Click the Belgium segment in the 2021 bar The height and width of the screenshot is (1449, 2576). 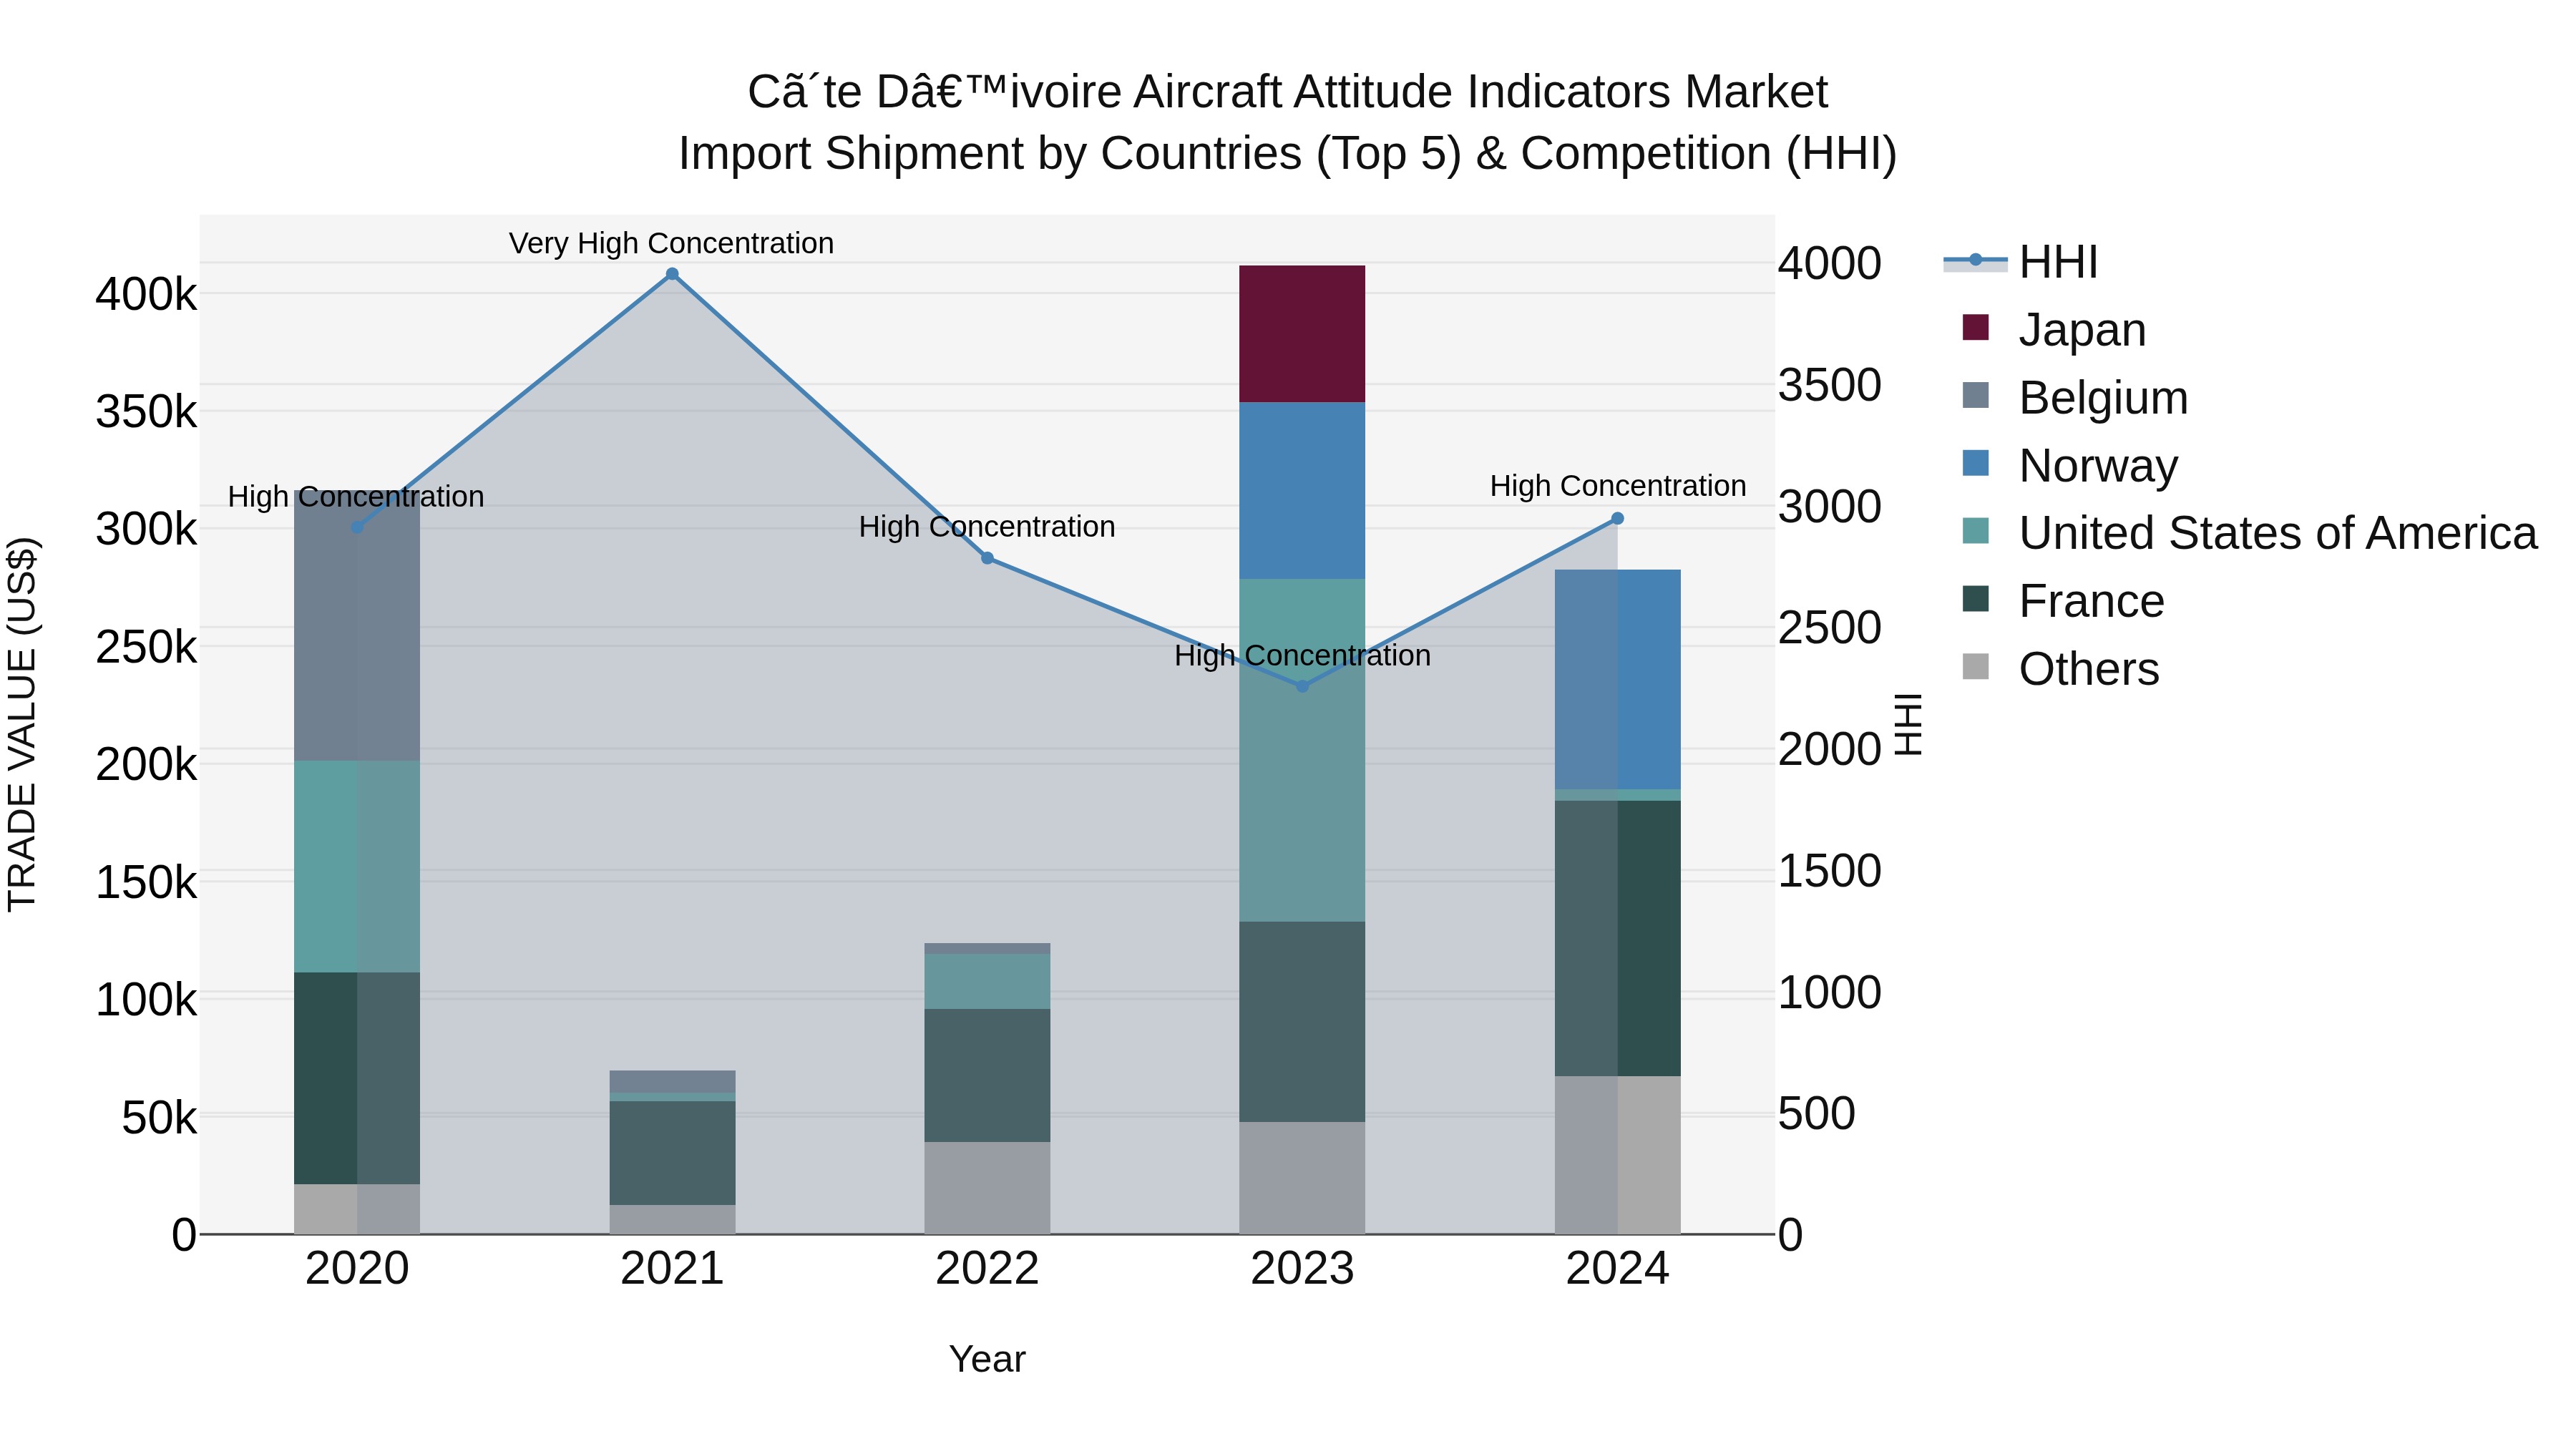point(672,1082)
